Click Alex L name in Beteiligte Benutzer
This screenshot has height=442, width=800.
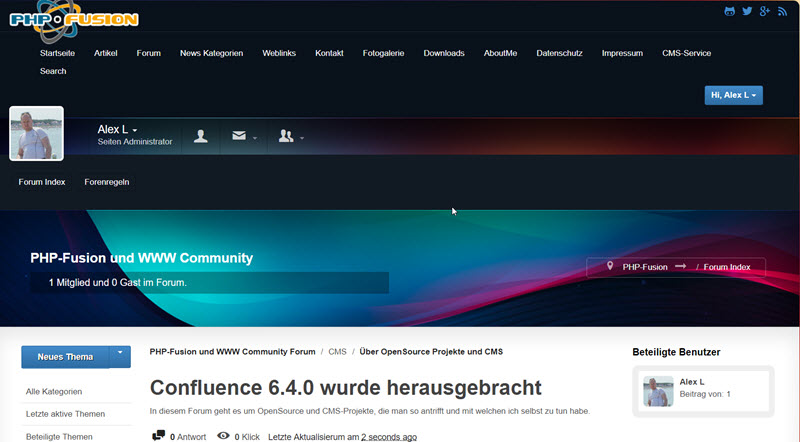coord(692,382)
